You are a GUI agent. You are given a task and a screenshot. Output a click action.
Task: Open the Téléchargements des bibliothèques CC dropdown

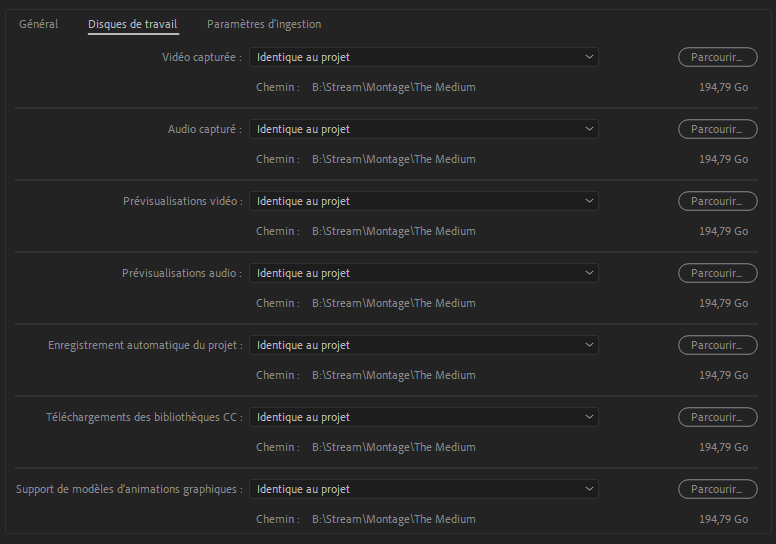pyautogui.click(x=424, y=417)
